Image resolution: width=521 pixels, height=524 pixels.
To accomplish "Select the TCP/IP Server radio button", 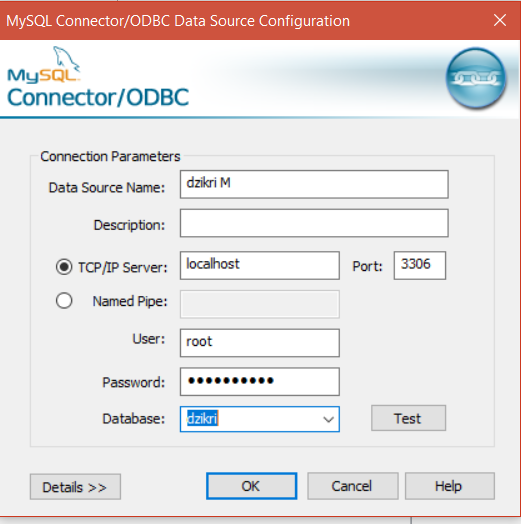I will click(x=64, y=267).
